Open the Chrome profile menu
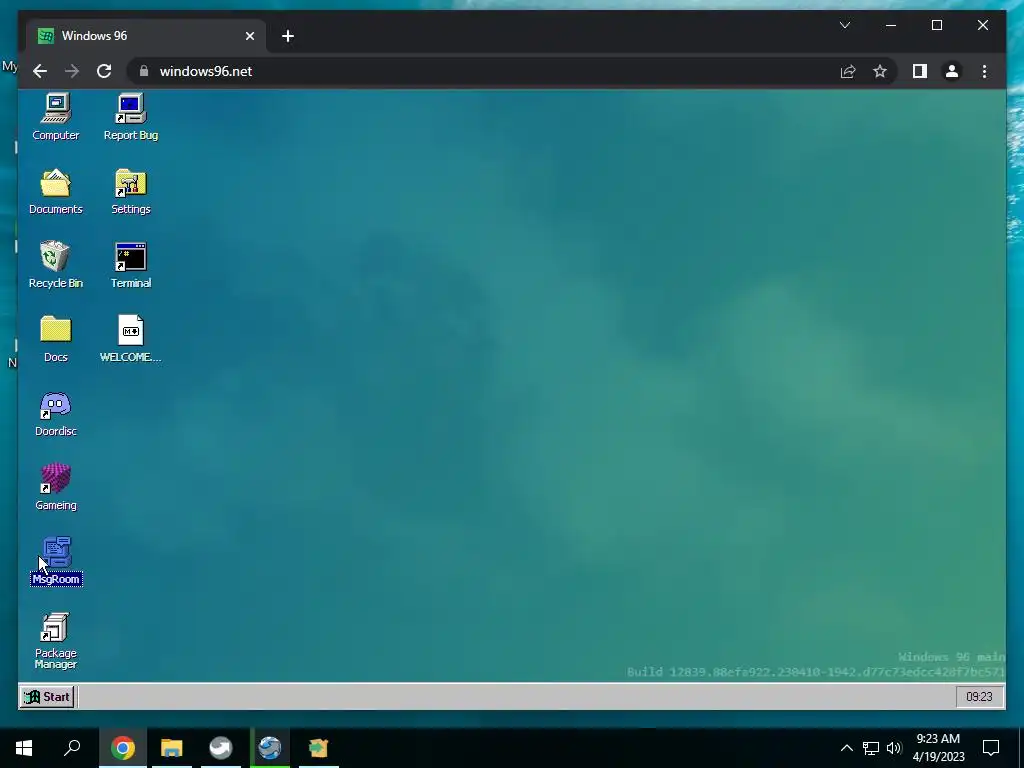 tap(952, 71)
